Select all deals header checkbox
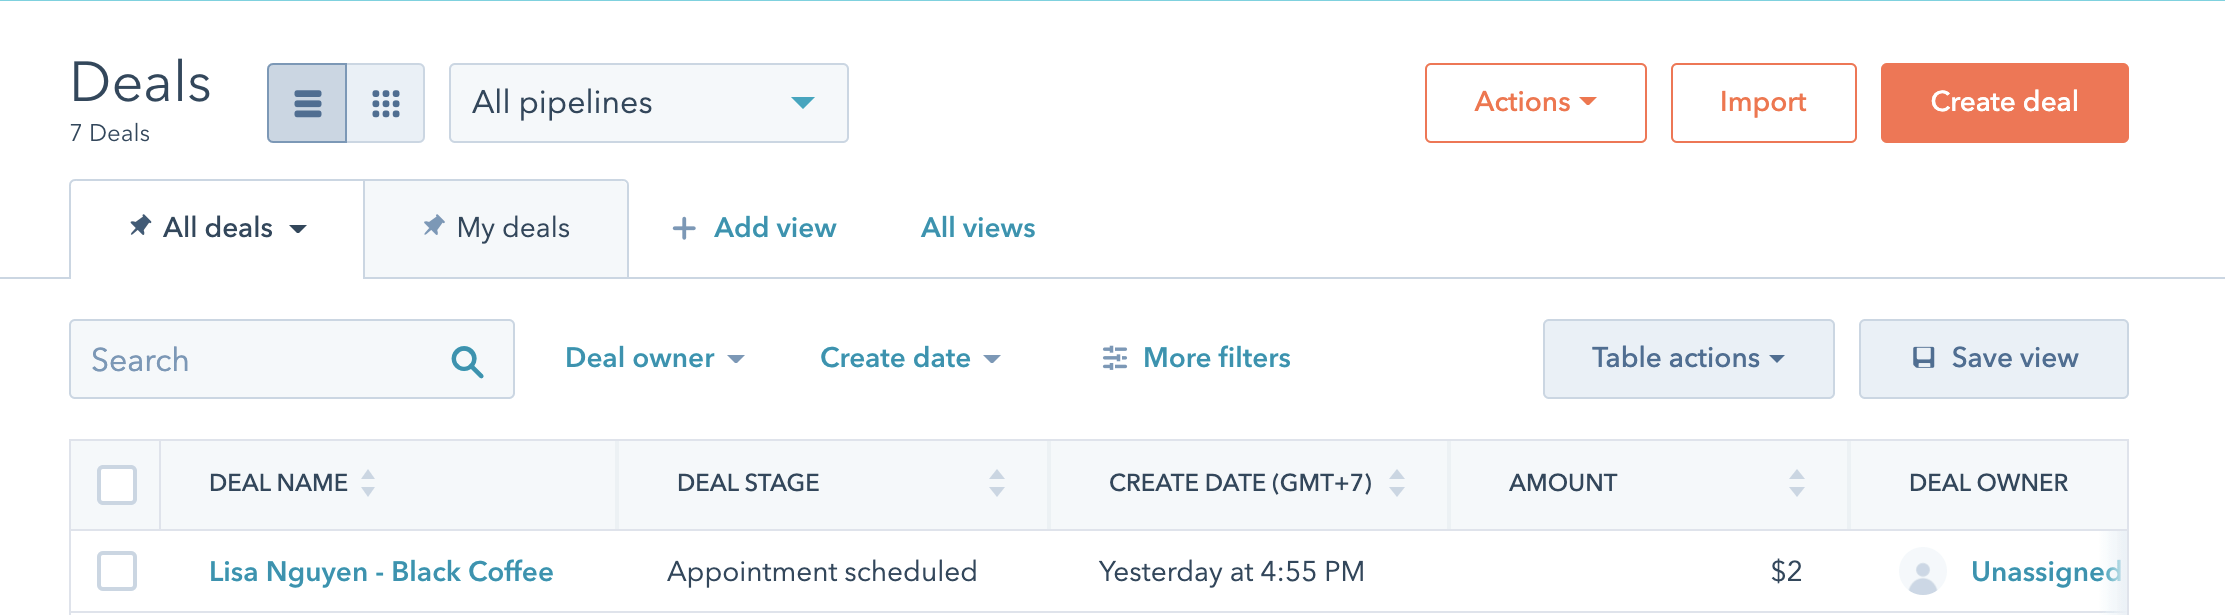 point(117,485)
